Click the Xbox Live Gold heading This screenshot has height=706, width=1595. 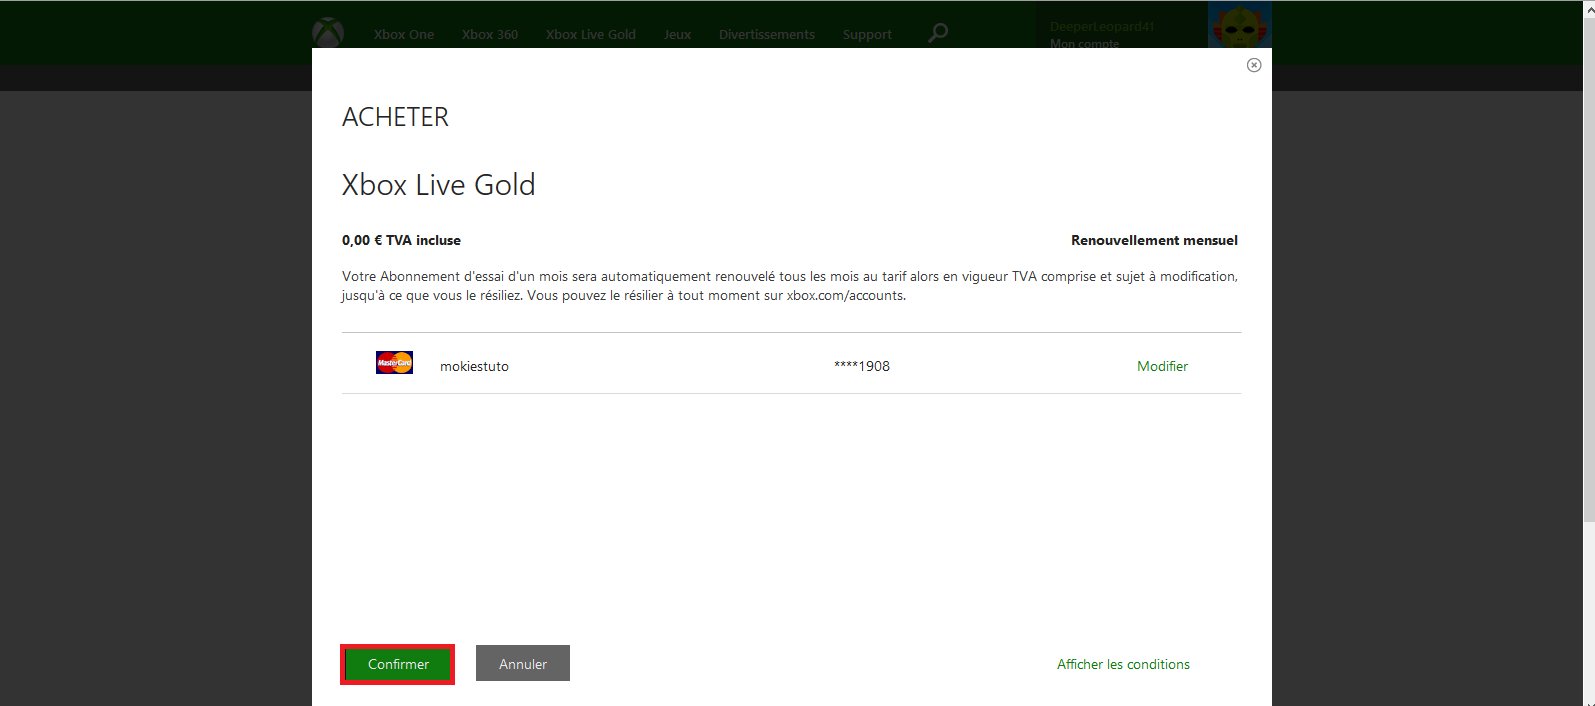(x=438, y=185)
